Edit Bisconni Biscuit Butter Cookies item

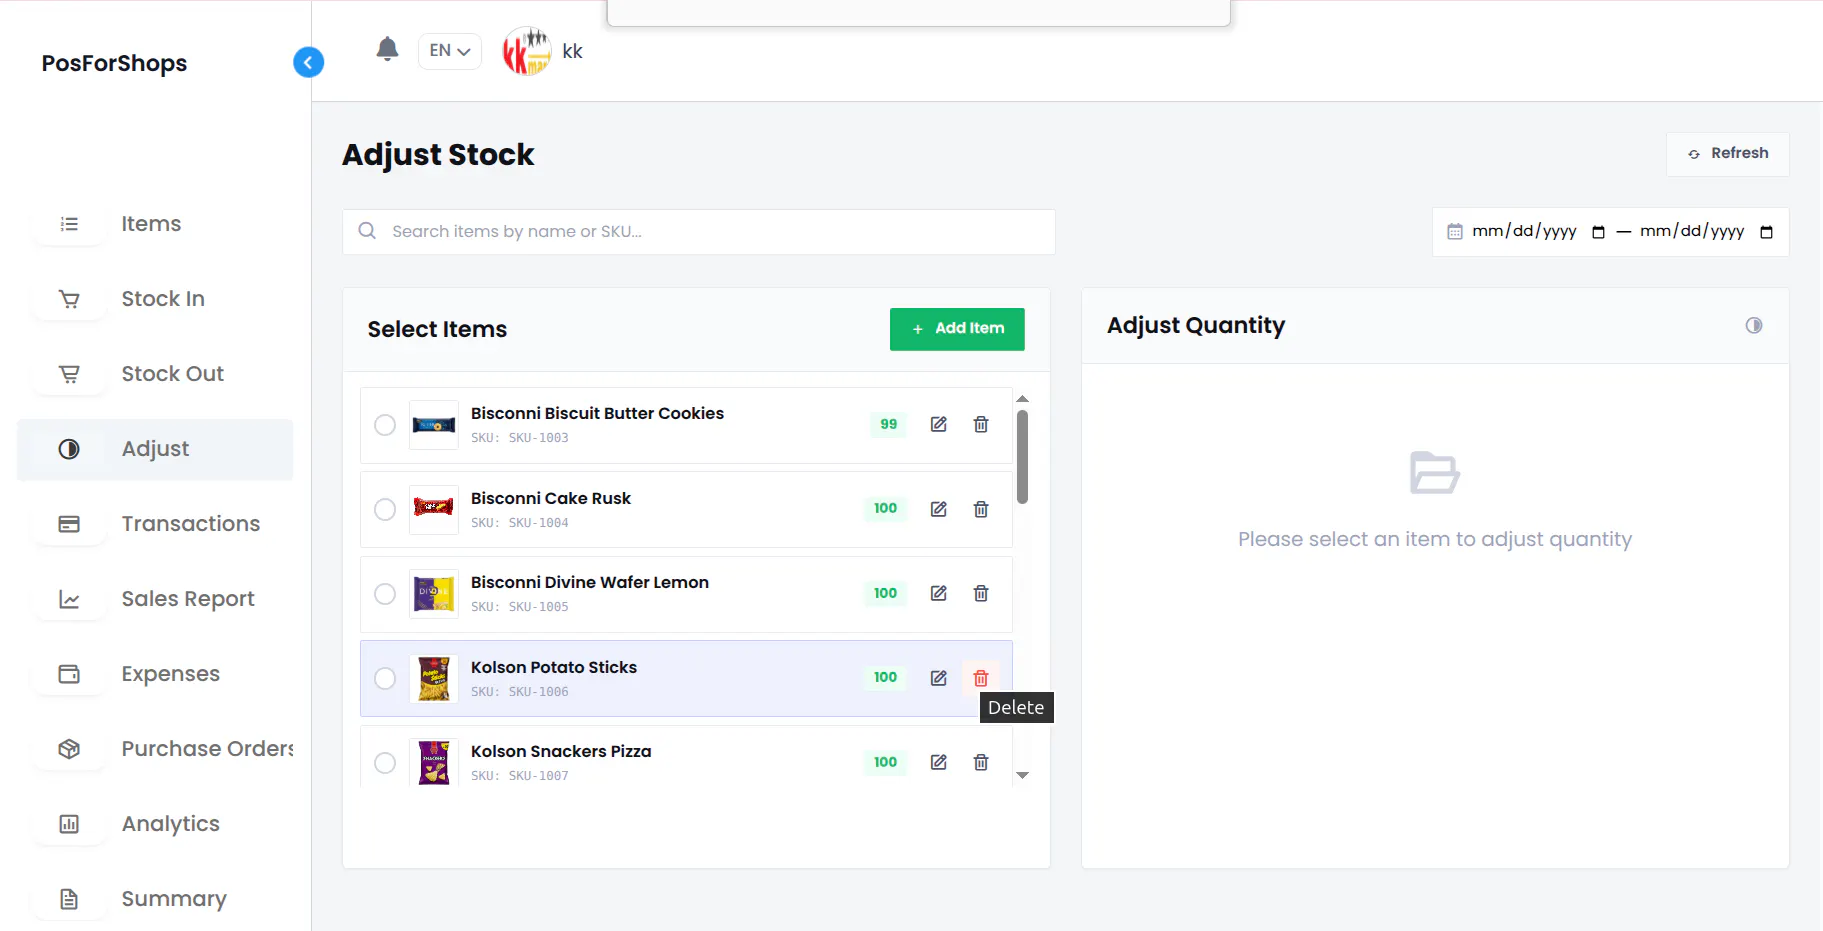tap(938, 424)
